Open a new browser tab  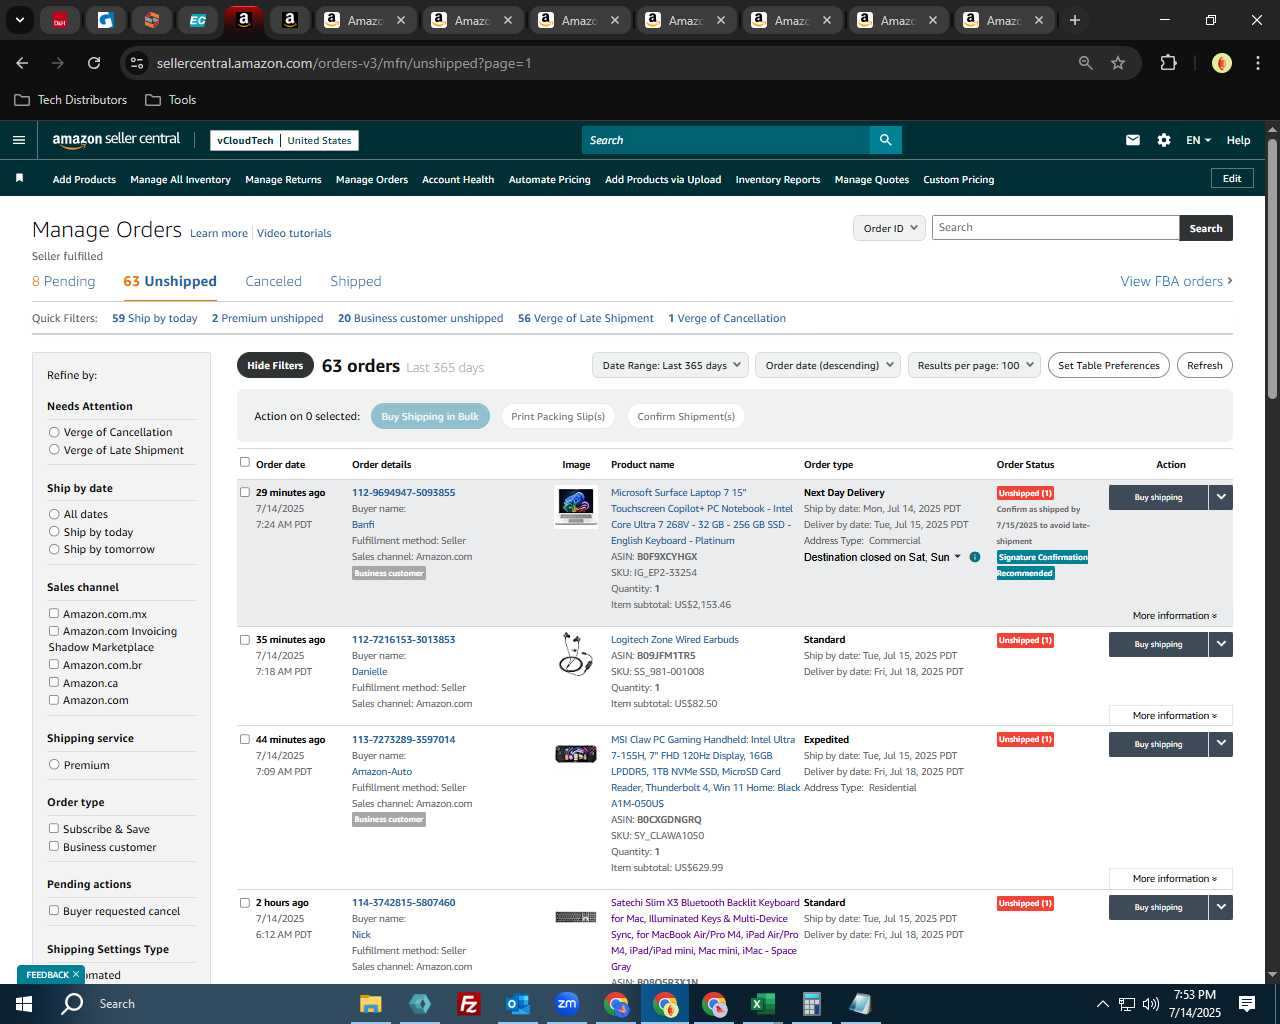click(1075, 20)
